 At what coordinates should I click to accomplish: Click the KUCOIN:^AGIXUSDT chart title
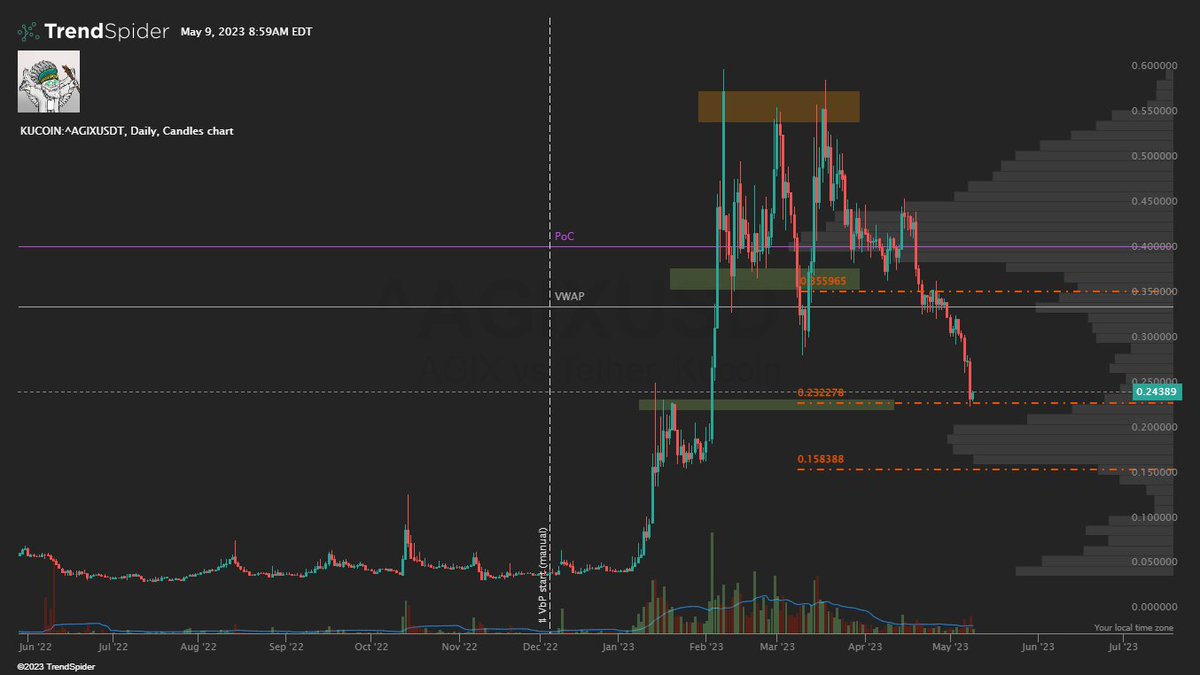point(126,131)
